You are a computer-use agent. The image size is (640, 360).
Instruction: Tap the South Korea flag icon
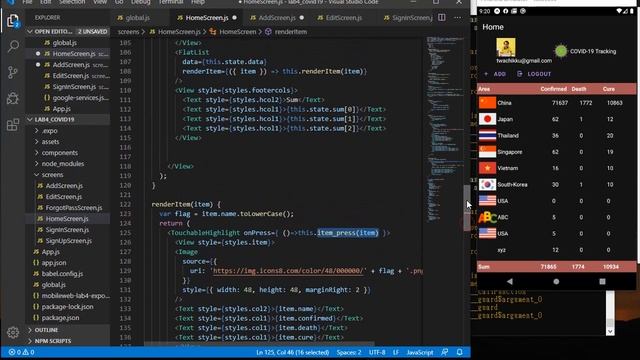[487, 184]
